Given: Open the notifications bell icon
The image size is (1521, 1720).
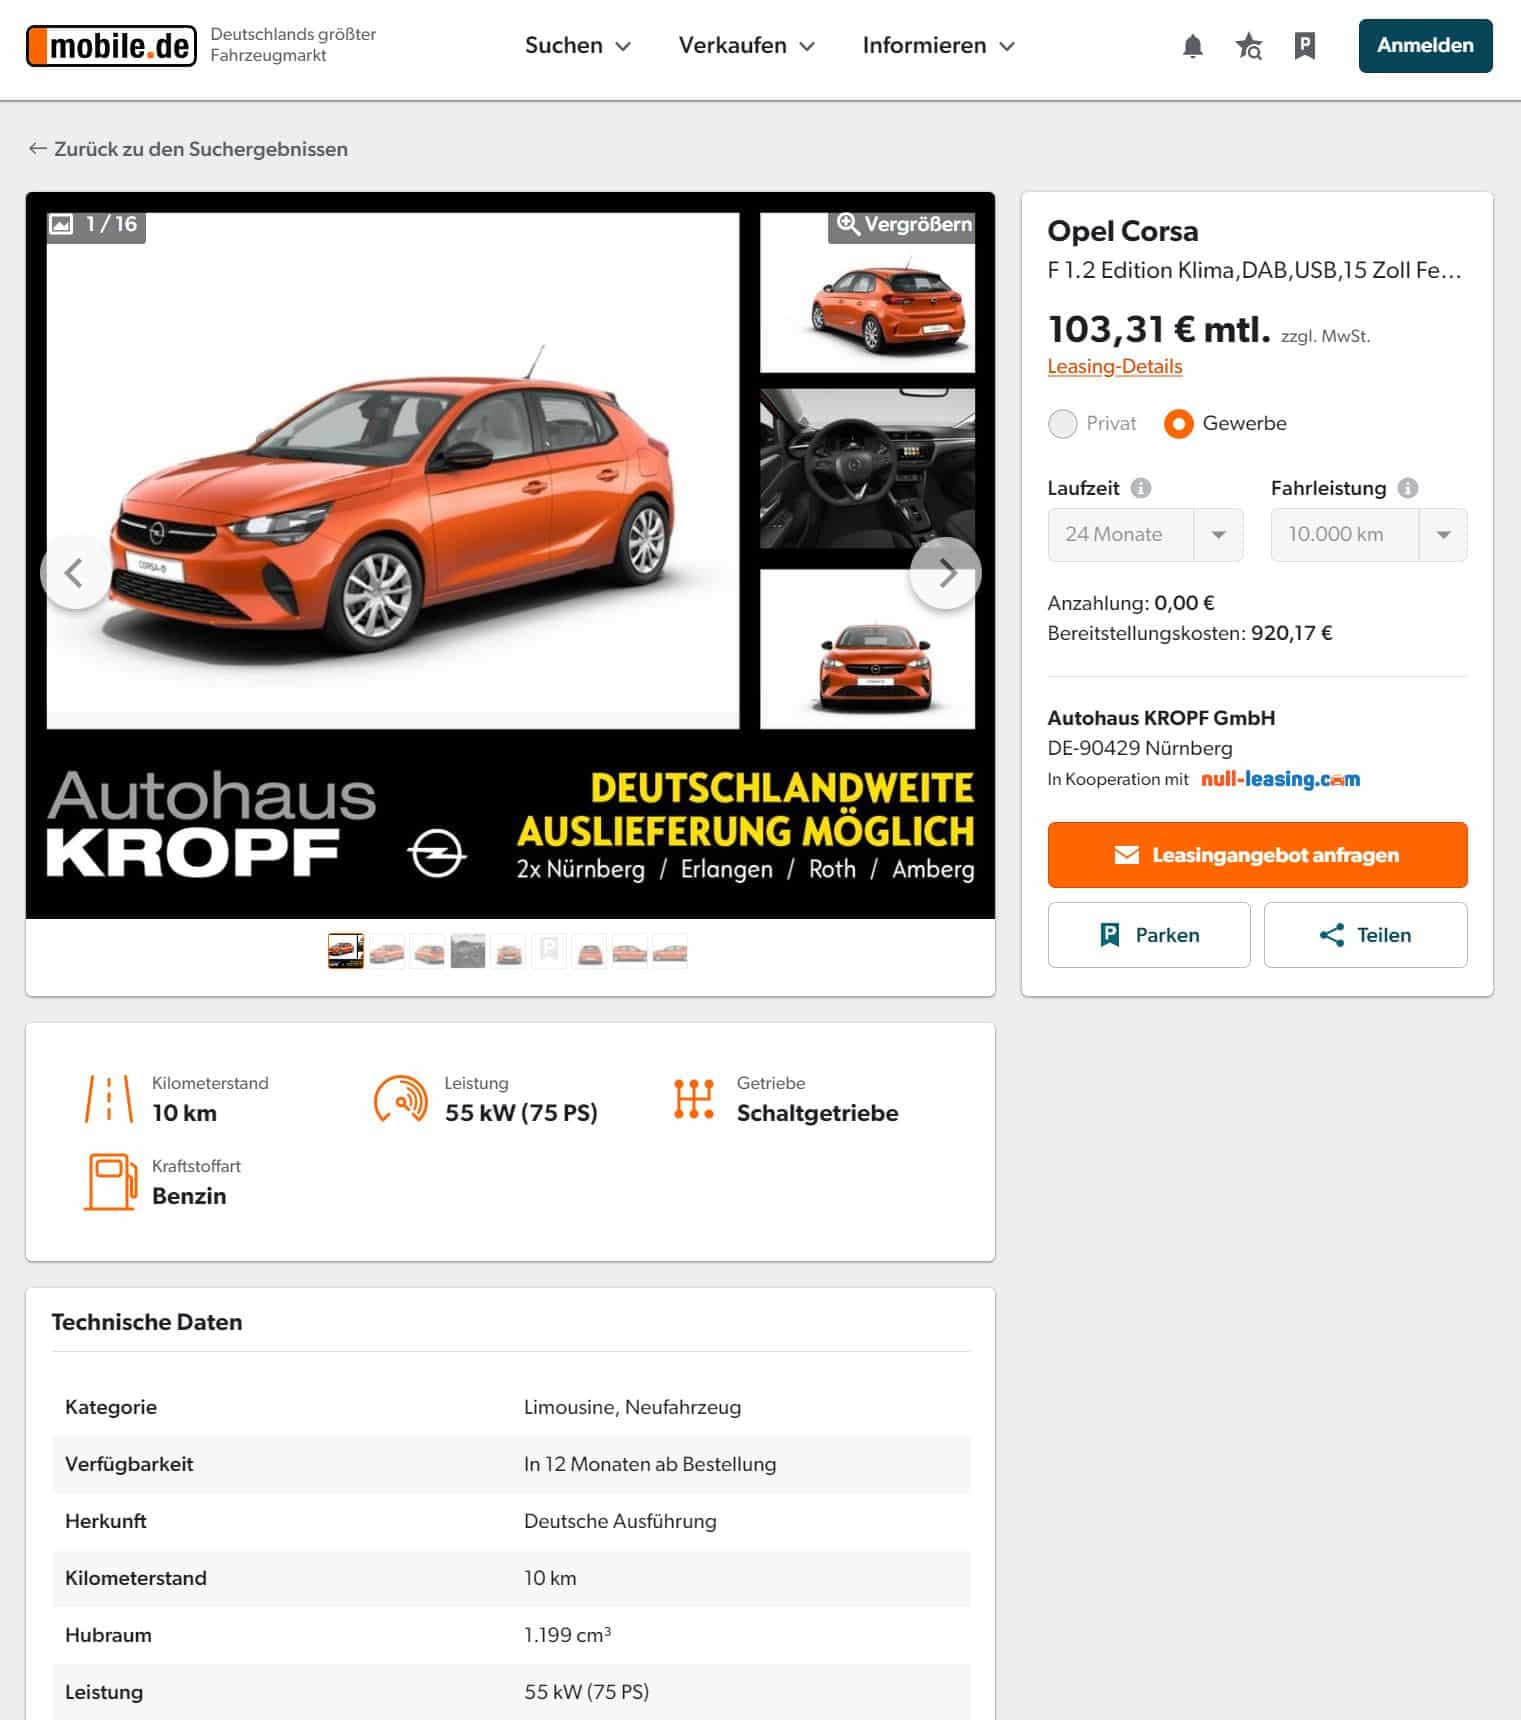Looking at the screenshot, I should click(1192, 46).
